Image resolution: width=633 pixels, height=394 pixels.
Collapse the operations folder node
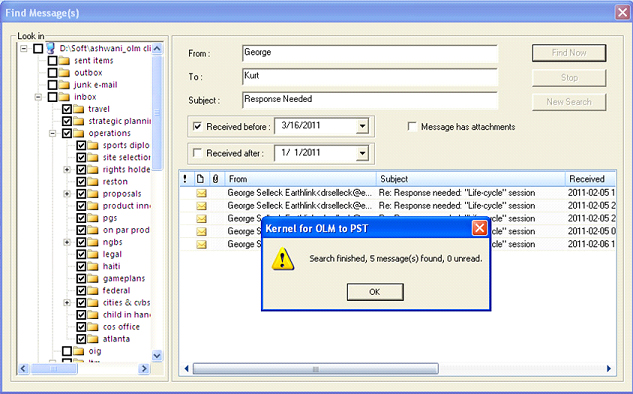click(x=52, y=133)
